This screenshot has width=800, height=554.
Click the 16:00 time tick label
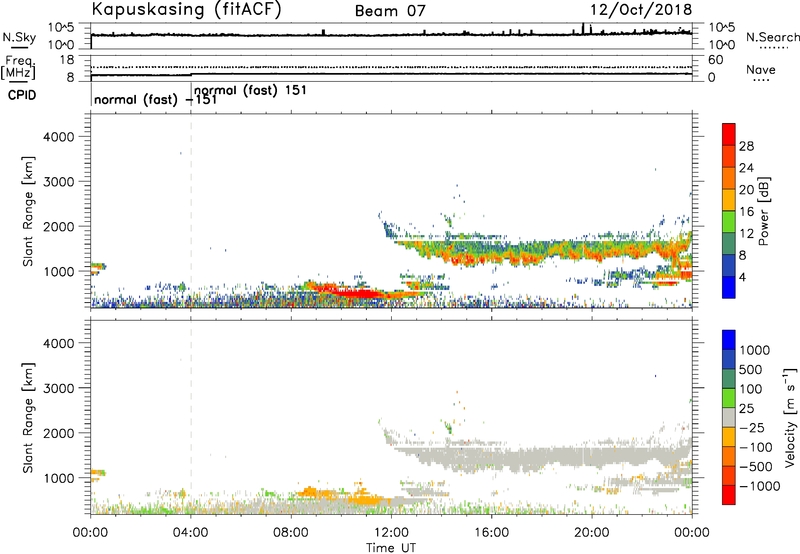point(491,533)
